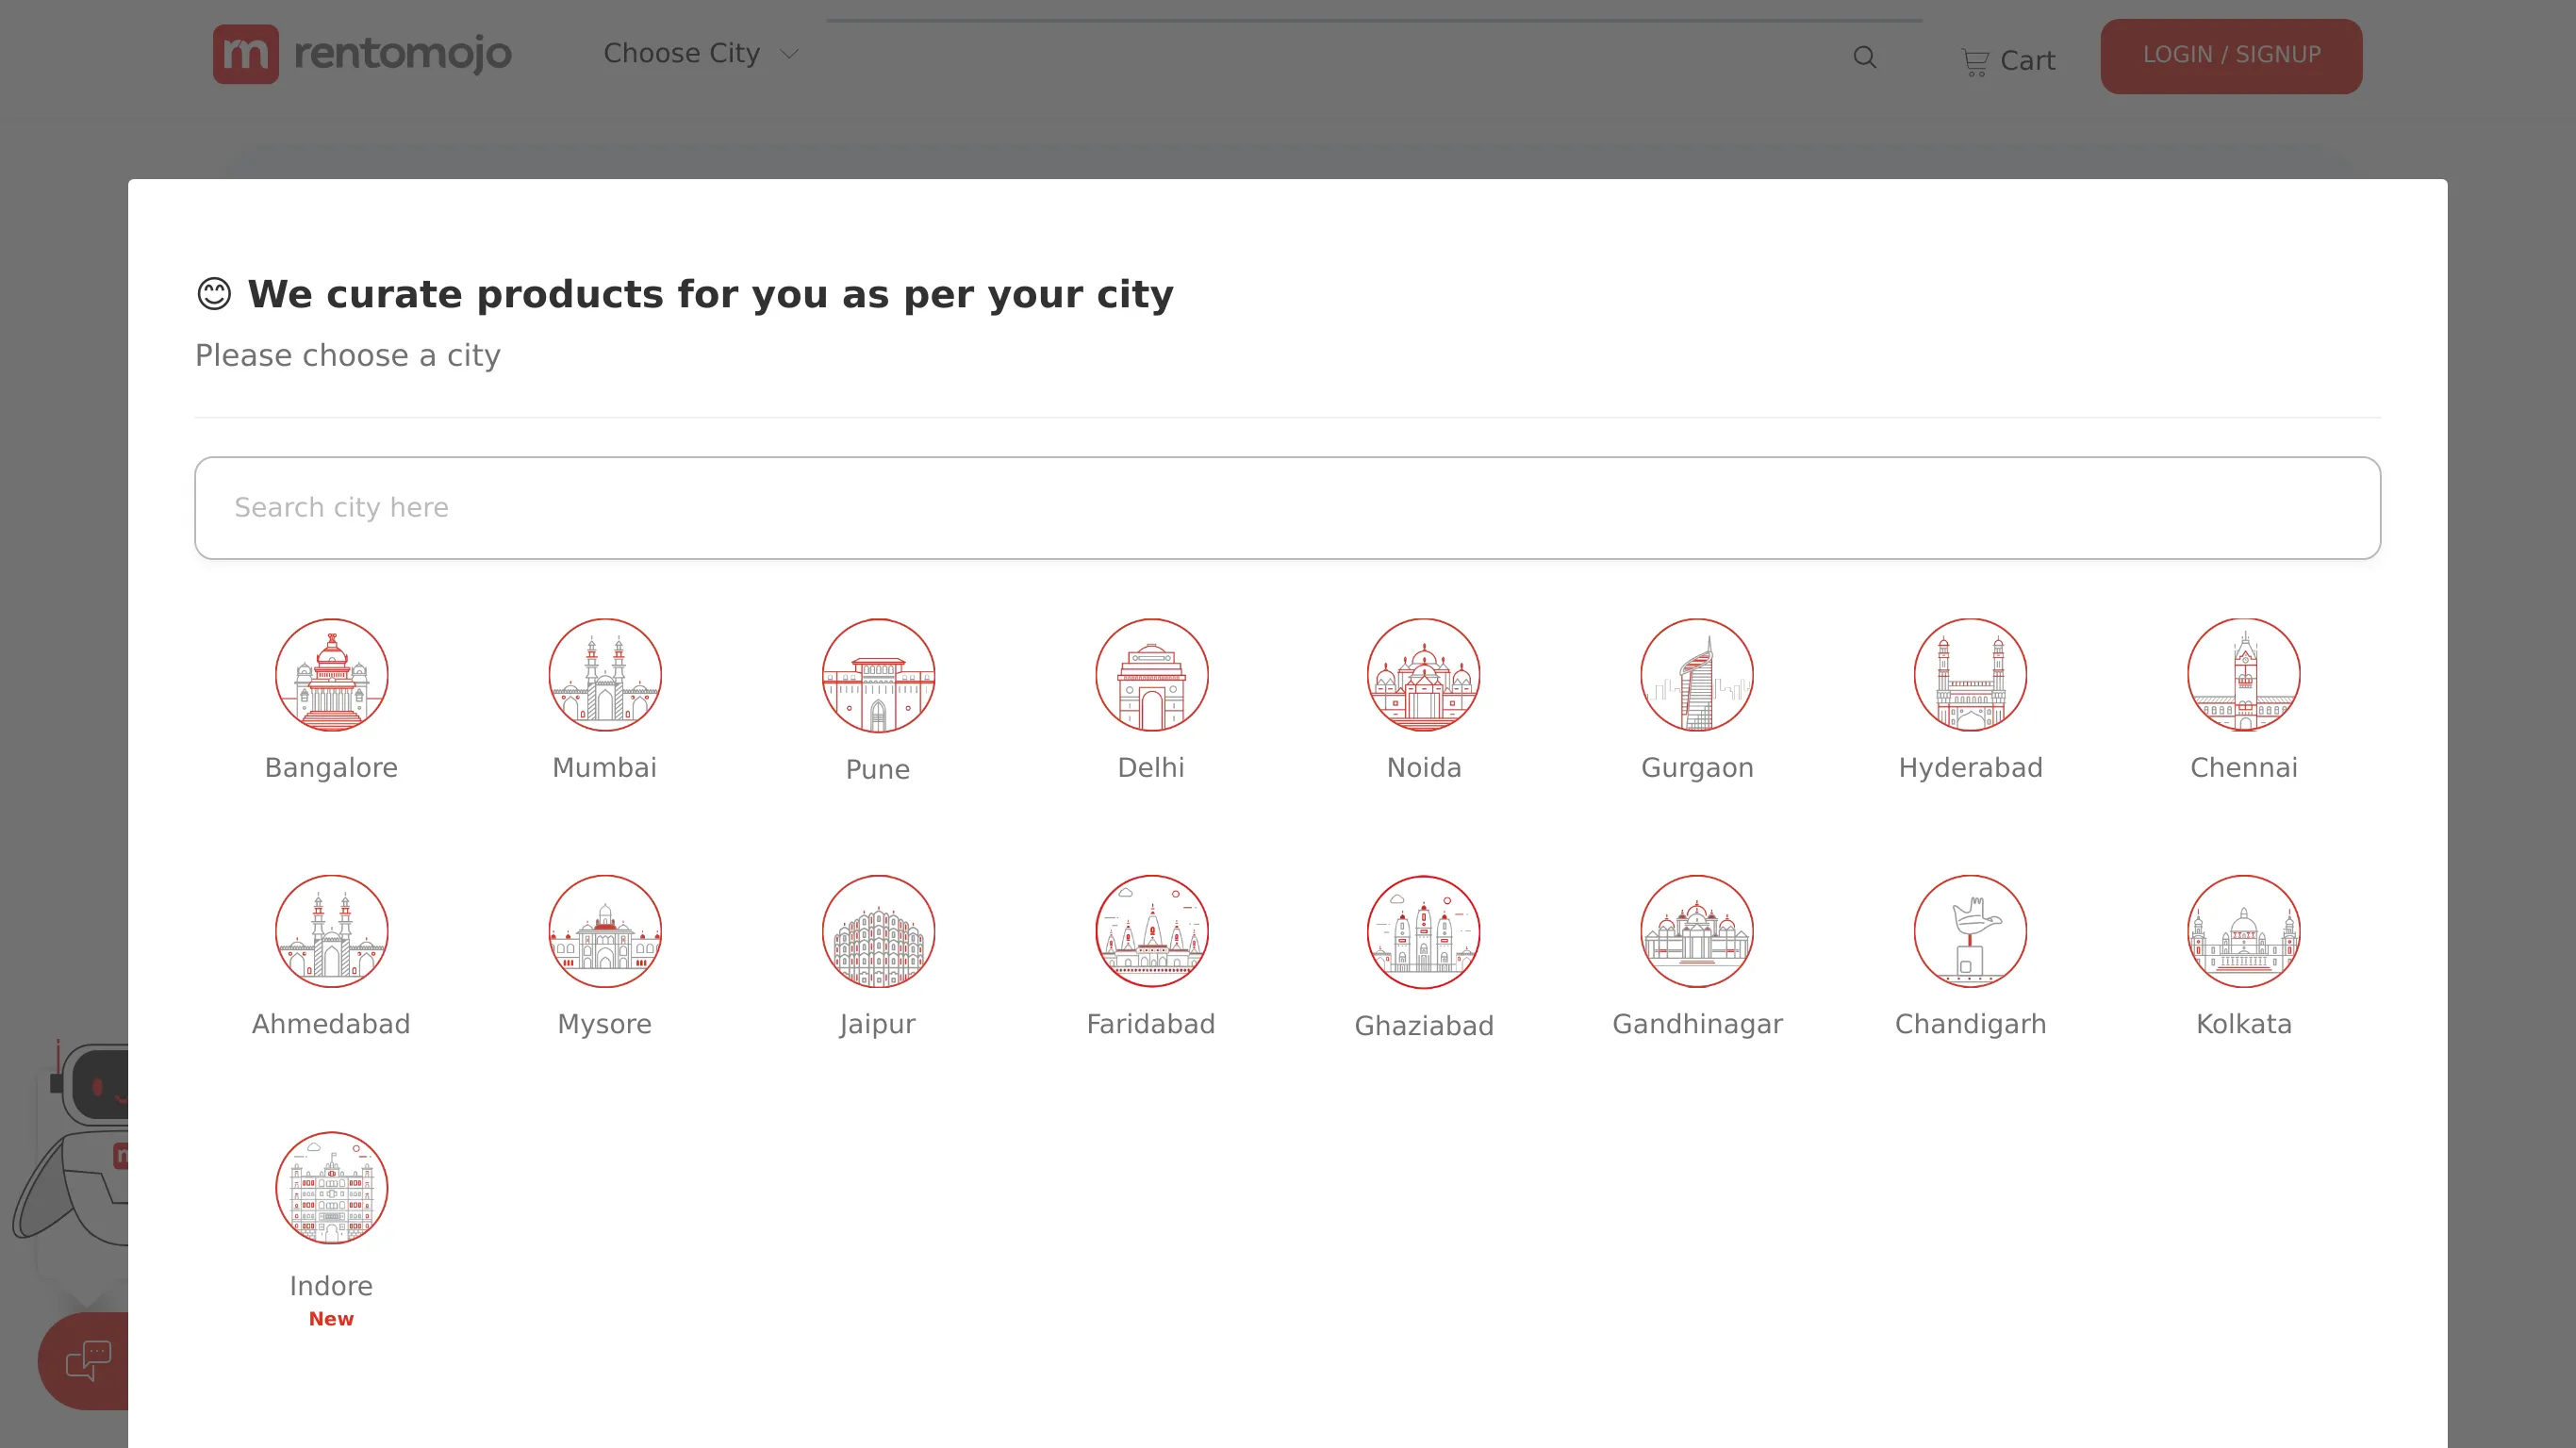Select the Mysore city icon
Image resolution: width=2576 pixels, height=1448 pixels.
[604, 931]
